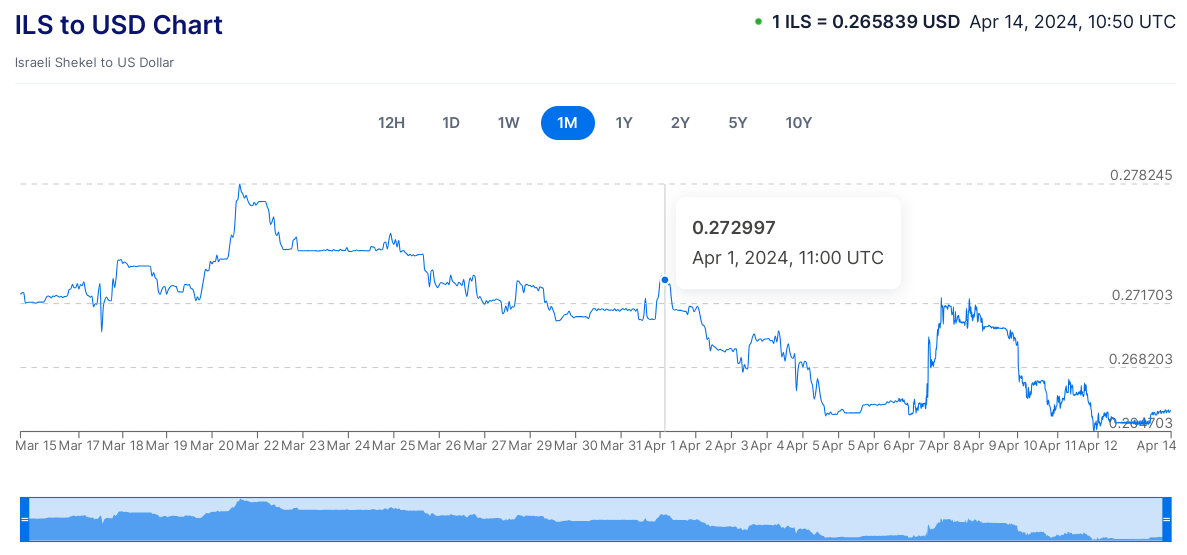The width and height of the screenshot is (1187, 555).
Task: Click the 0.268203 axis label
Action: (1142, 359)
